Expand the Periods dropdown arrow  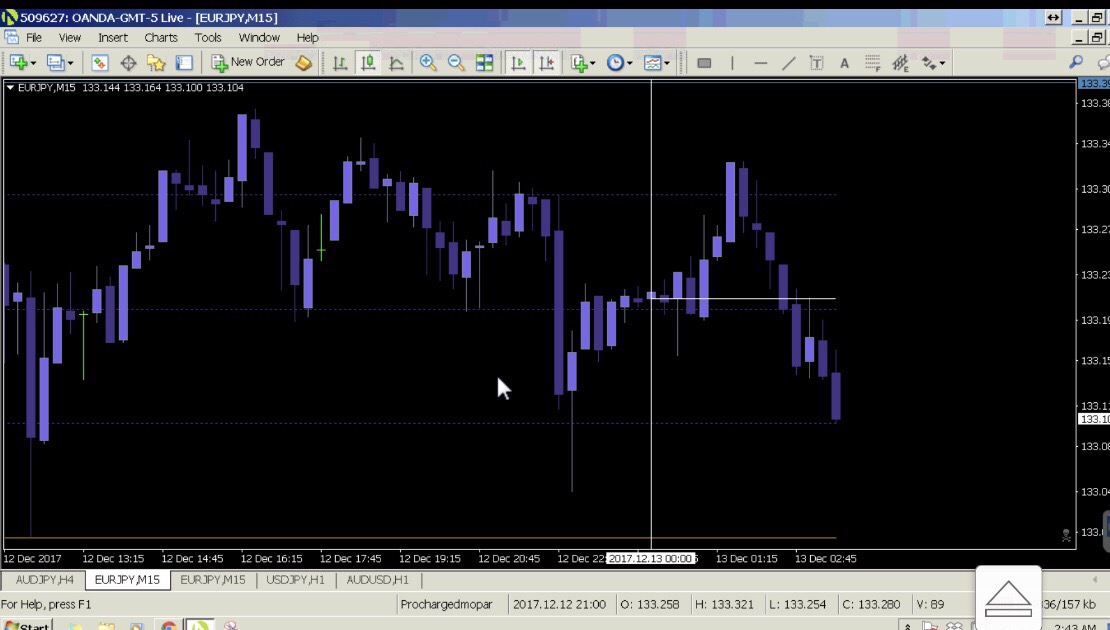pos(629,64)
